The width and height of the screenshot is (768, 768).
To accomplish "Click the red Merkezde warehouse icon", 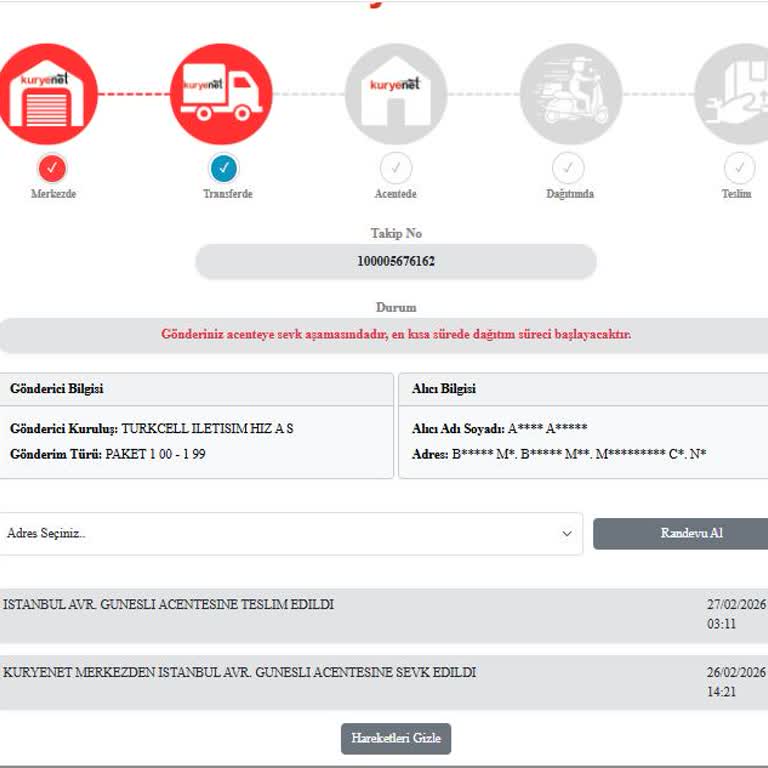I will pos(46,94).
